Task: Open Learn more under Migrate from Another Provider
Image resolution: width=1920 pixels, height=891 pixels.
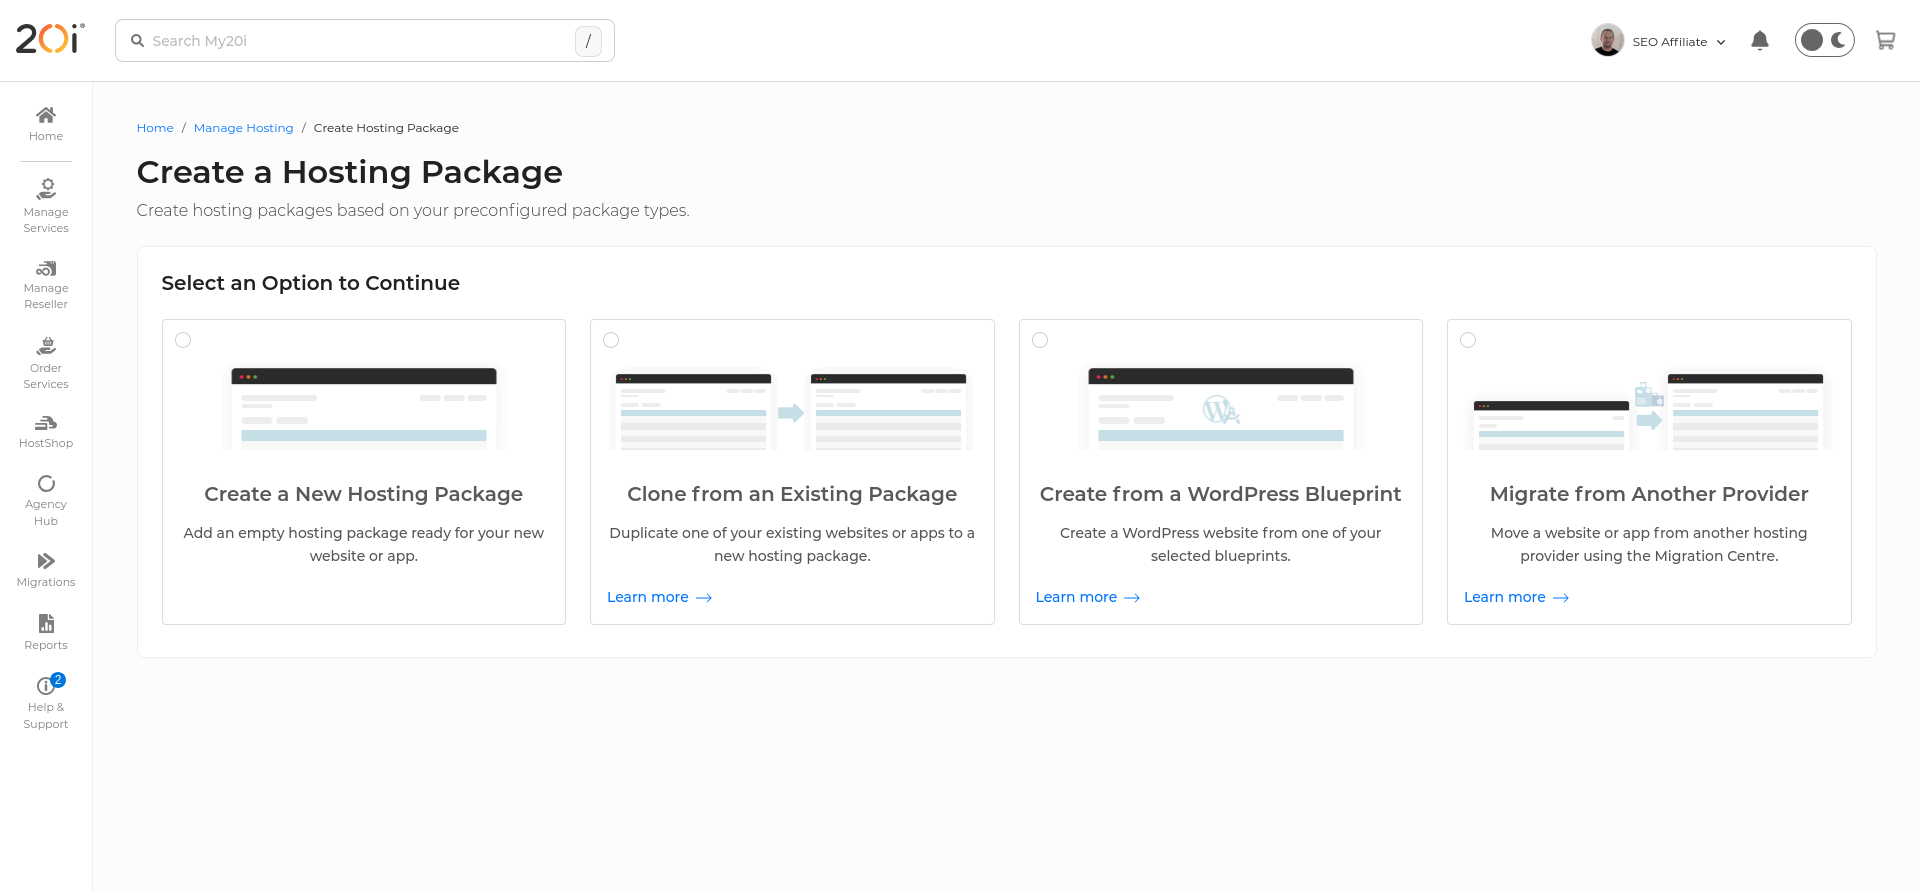Action: tap(1516, 597)
